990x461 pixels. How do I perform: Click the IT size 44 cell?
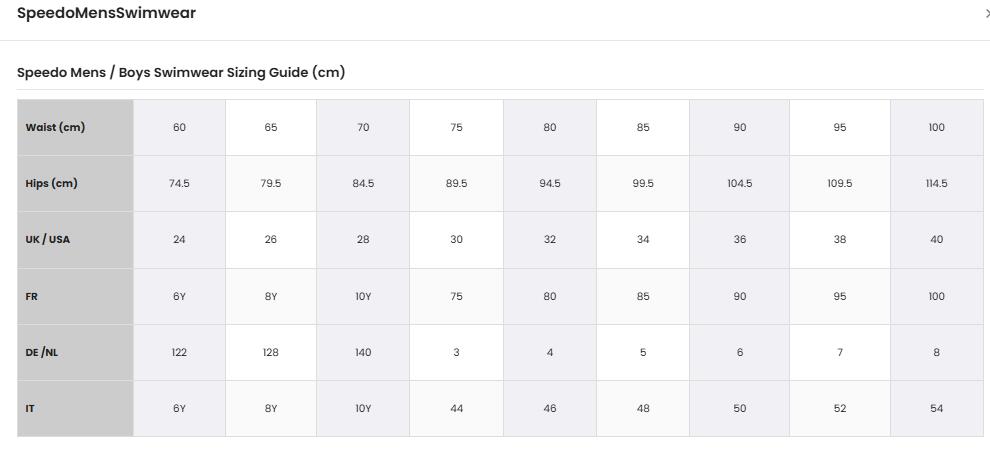456,409
